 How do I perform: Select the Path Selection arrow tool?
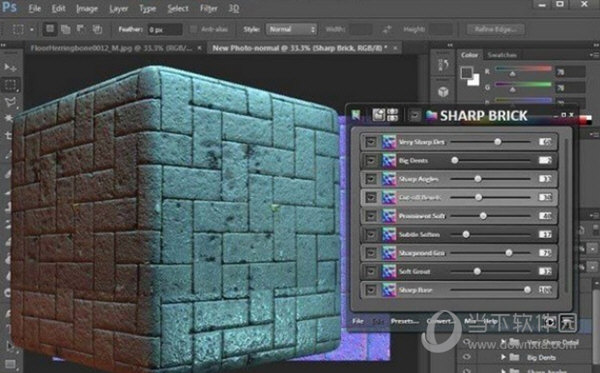click(x=9, y=347)
